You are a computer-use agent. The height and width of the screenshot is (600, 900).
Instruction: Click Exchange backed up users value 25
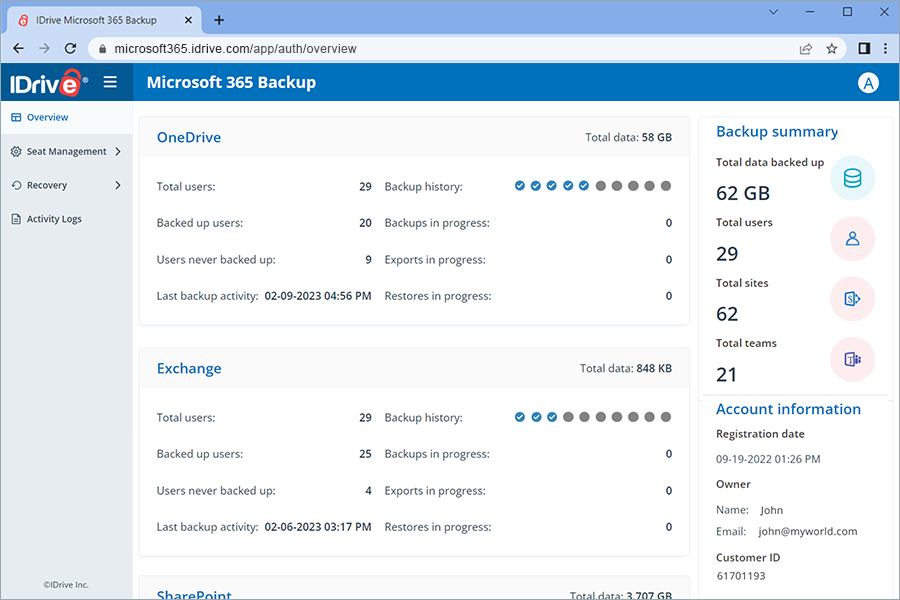click(x=365, y=454)
